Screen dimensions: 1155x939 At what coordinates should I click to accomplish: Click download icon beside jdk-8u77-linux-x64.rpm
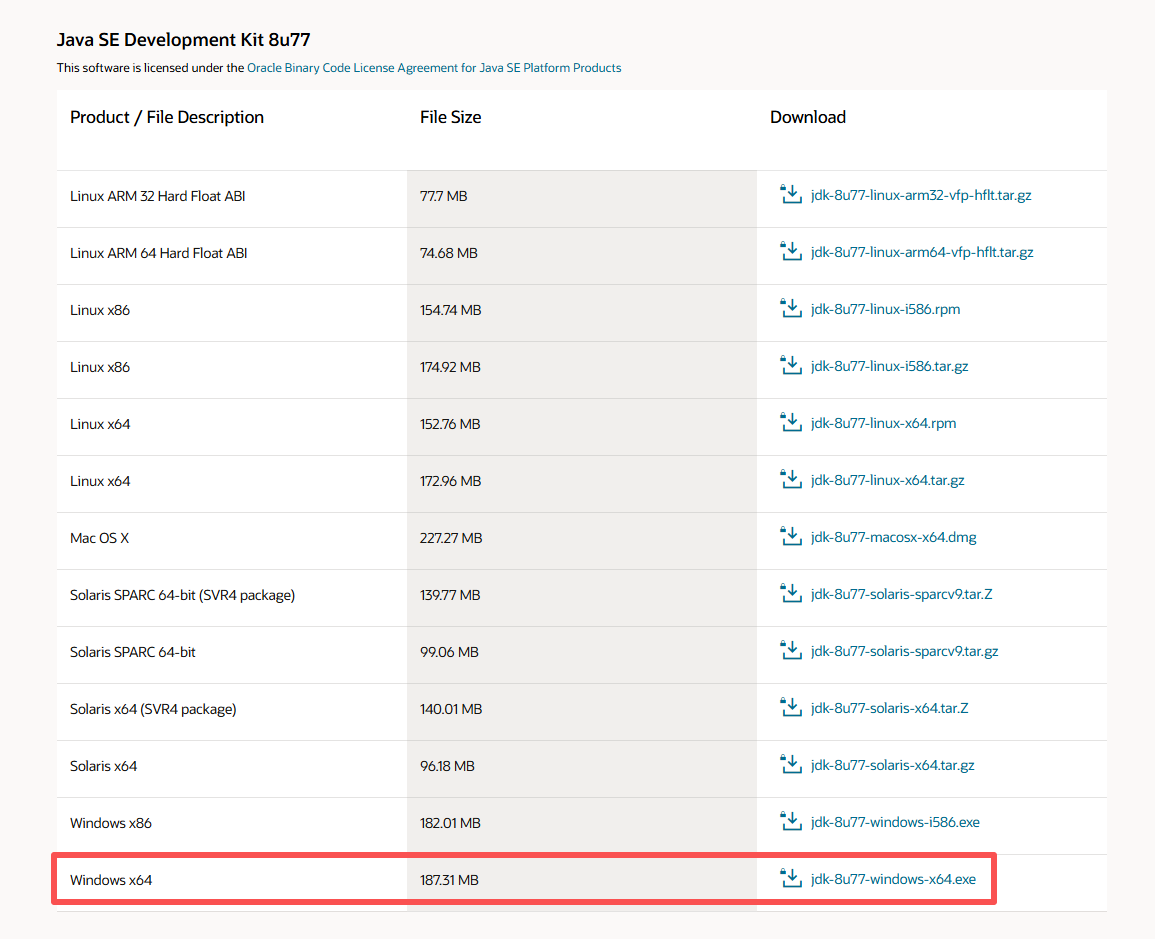pos(791,423)
